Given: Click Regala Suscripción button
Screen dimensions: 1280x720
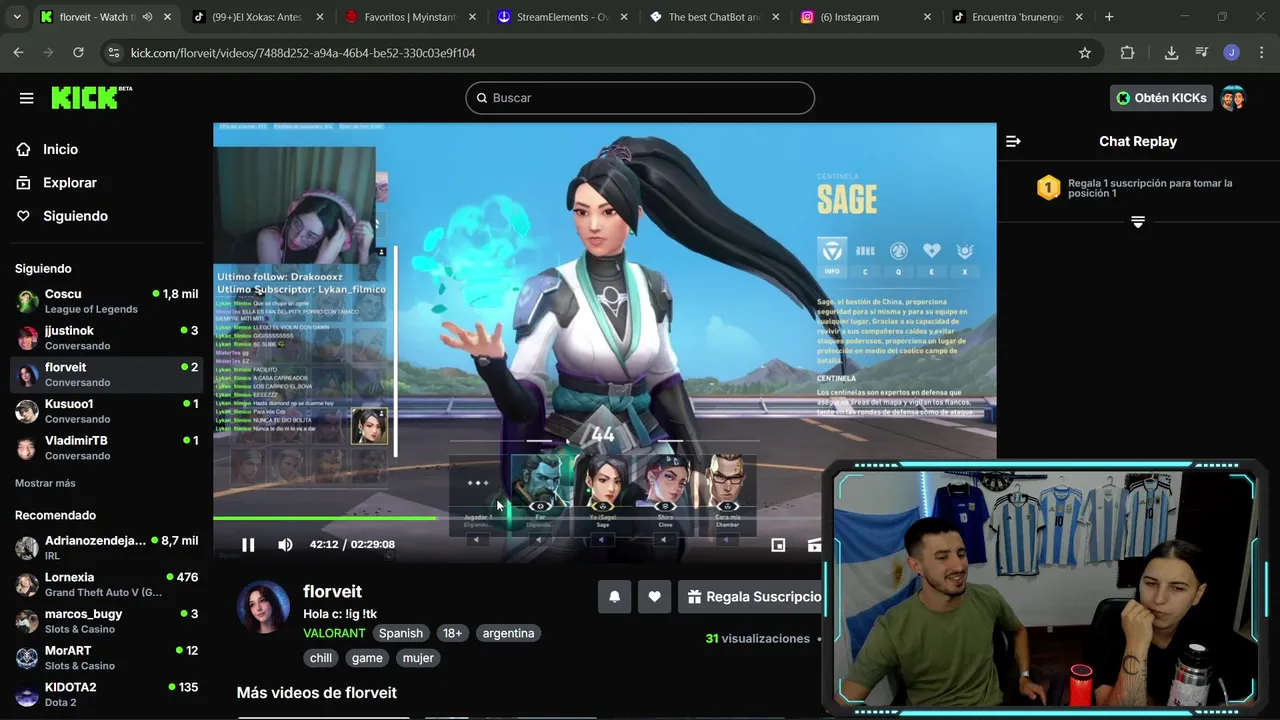Looking at the screenshot, I should click(x=752, y=597).
